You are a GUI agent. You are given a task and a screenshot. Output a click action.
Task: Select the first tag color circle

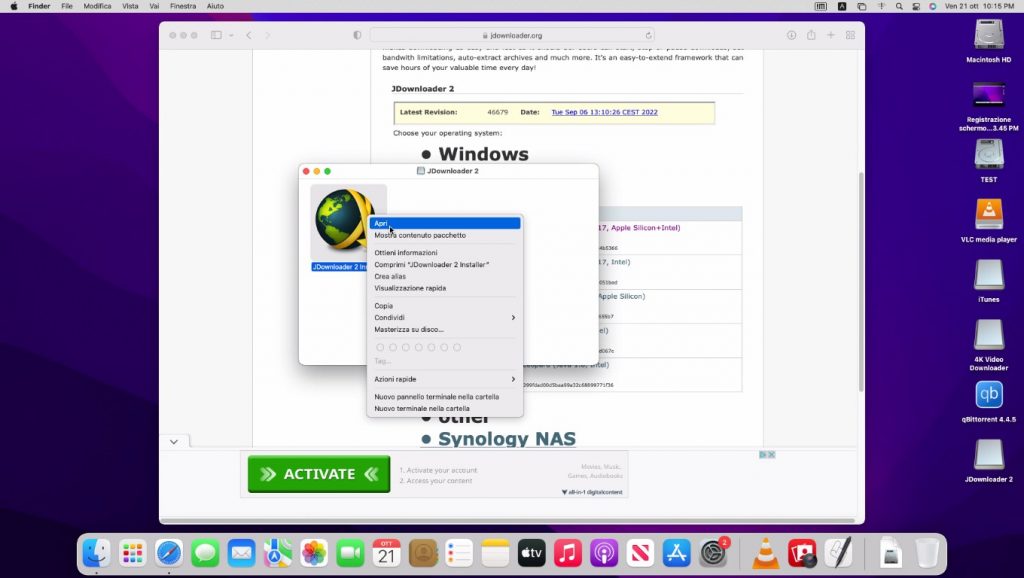pos(380,347)
